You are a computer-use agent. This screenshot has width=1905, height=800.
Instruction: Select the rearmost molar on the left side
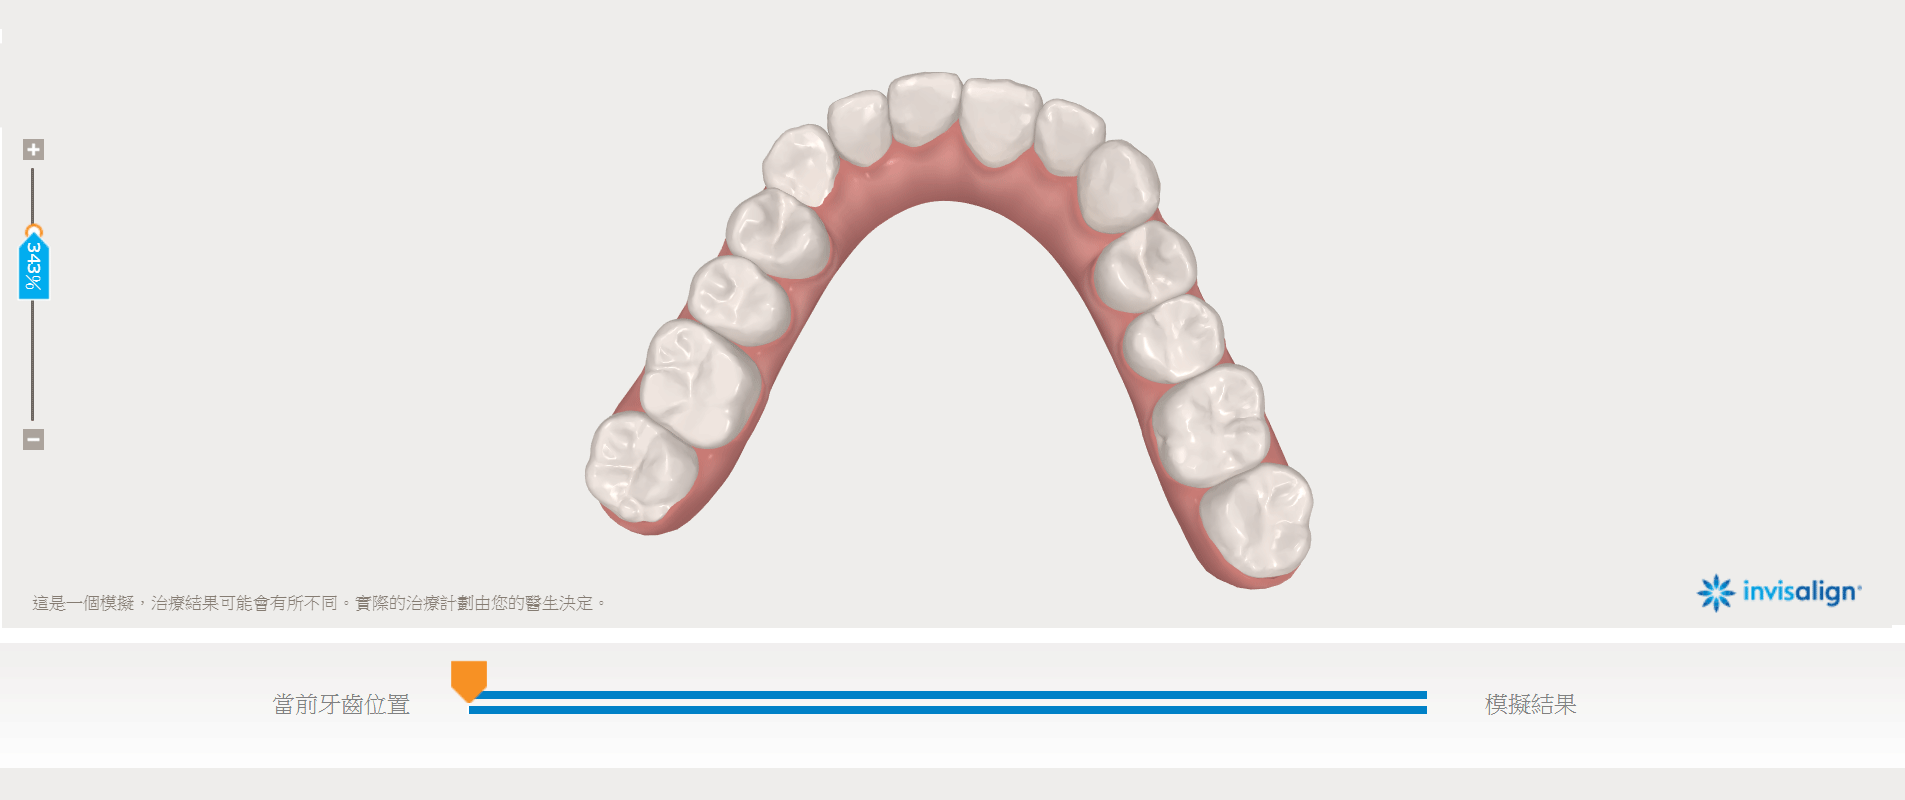click(641, 467)
